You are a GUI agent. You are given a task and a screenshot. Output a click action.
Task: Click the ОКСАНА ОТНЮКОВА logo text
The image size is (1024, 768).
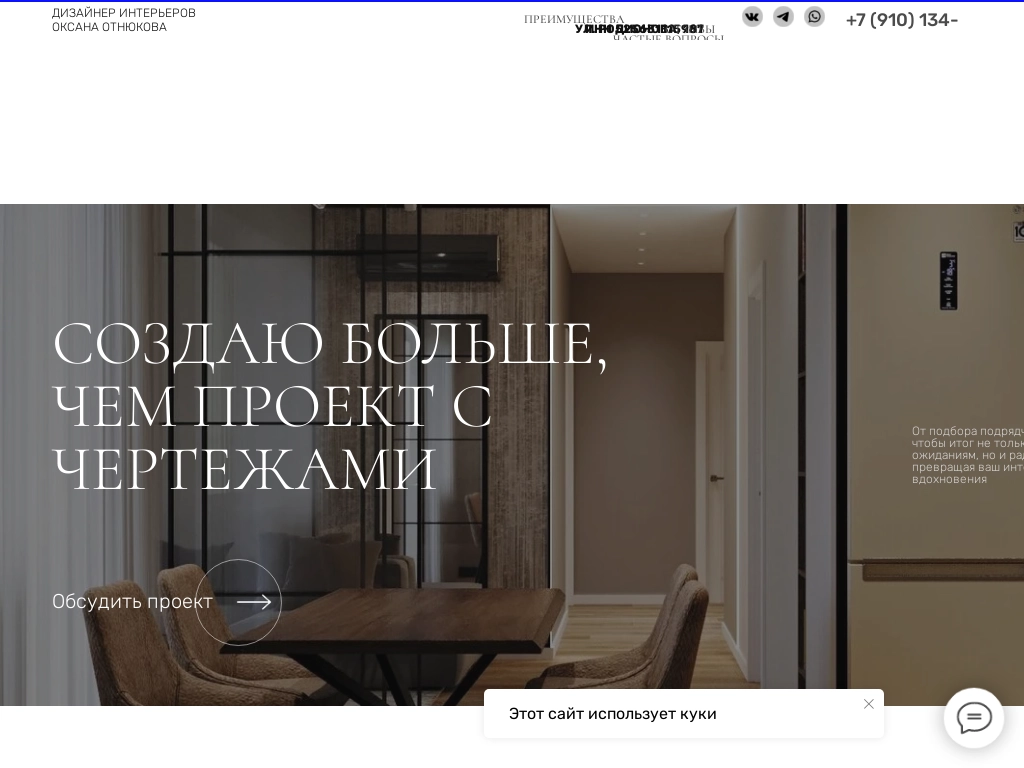click(x=109, y=27)
